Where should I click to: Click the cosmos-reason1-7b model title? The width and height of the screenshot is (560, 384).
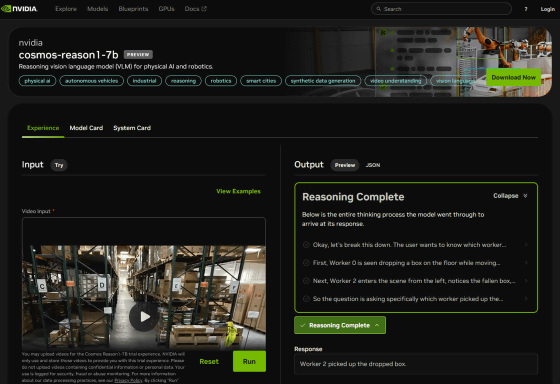tap(68, 55)
